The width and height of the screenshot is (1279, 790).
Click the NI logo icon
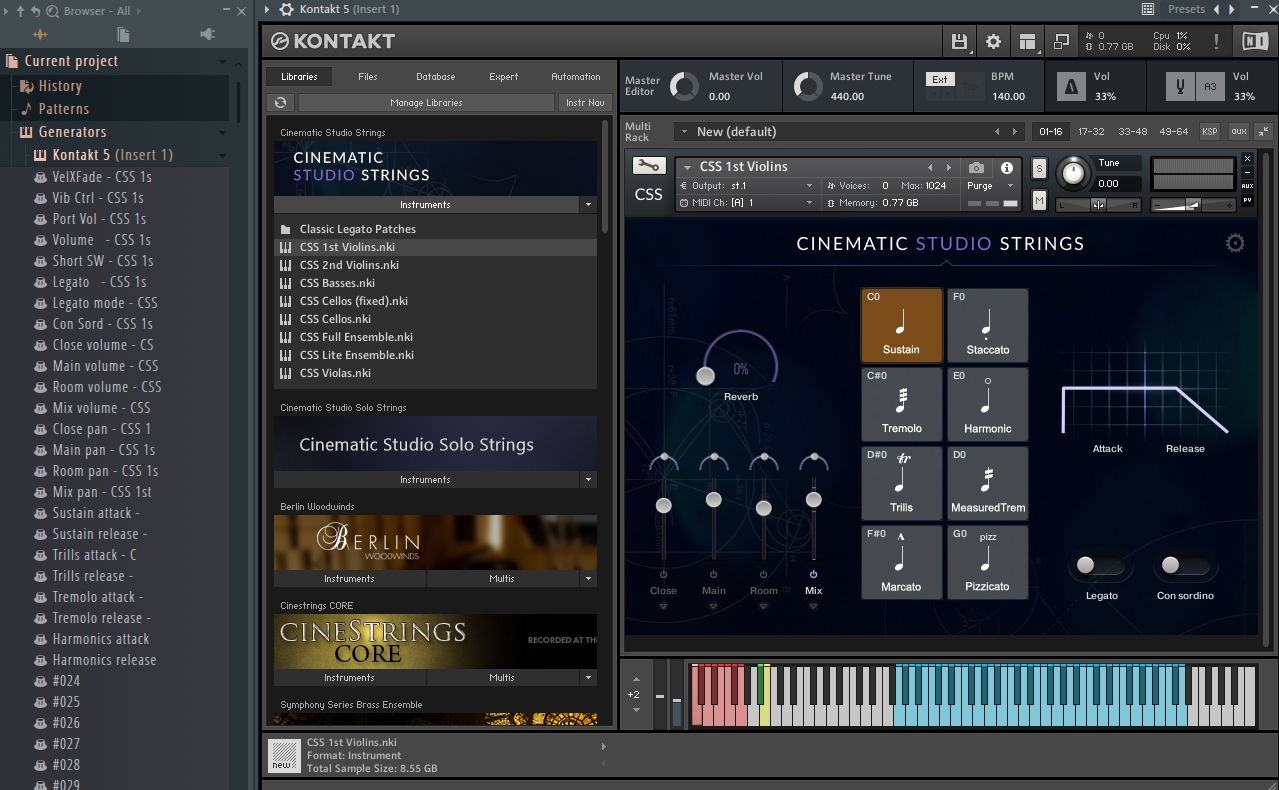point(1254,41)
